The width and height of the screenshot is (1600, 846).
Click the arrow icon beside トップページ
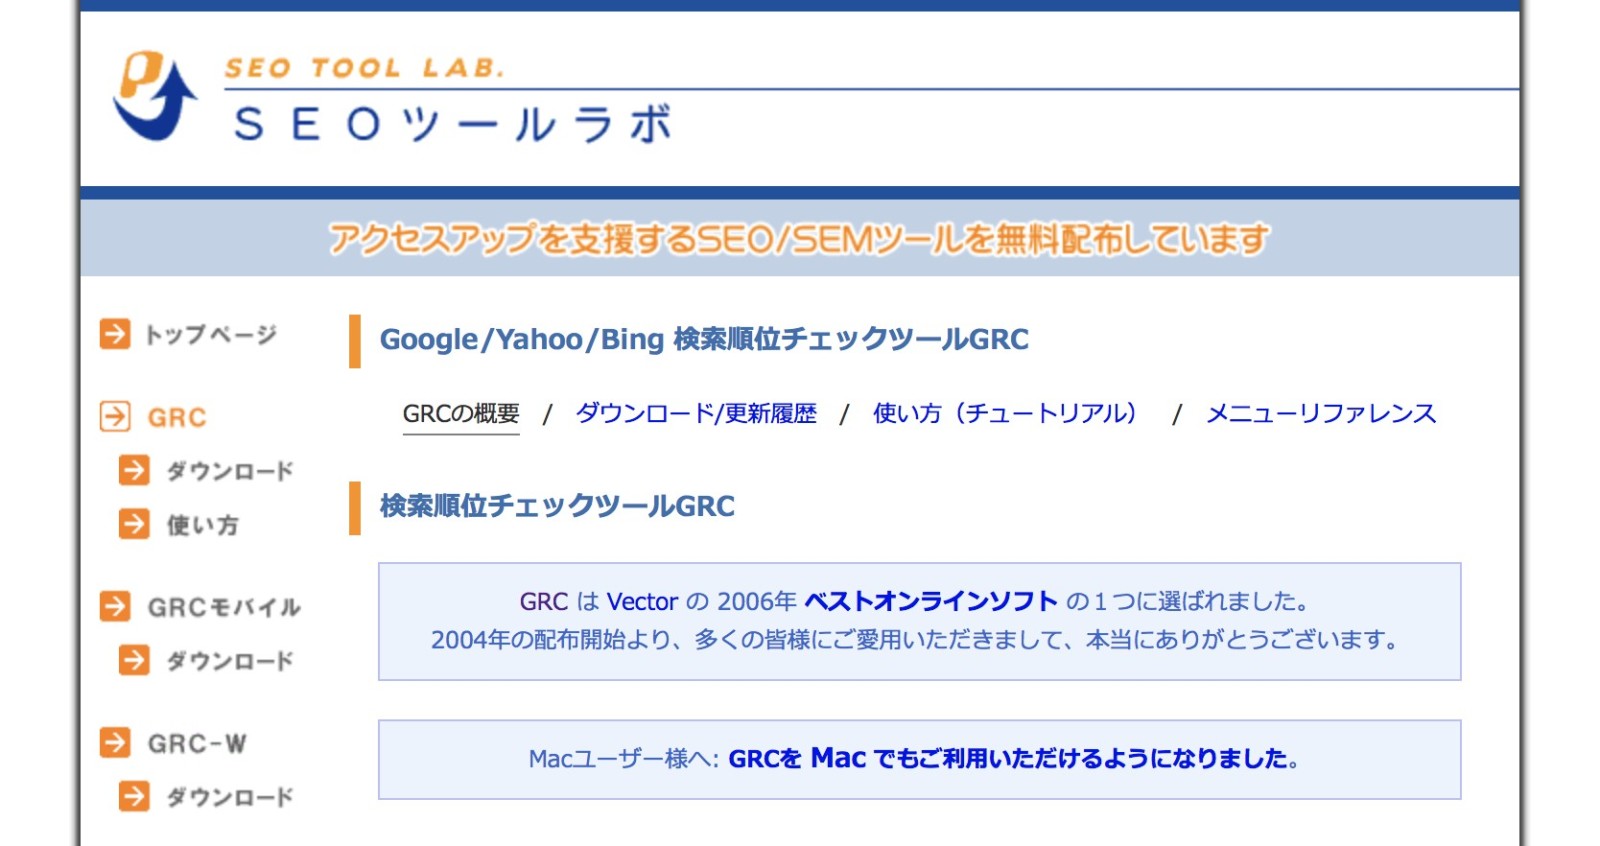pyautogui.click(x=115, y=334)
